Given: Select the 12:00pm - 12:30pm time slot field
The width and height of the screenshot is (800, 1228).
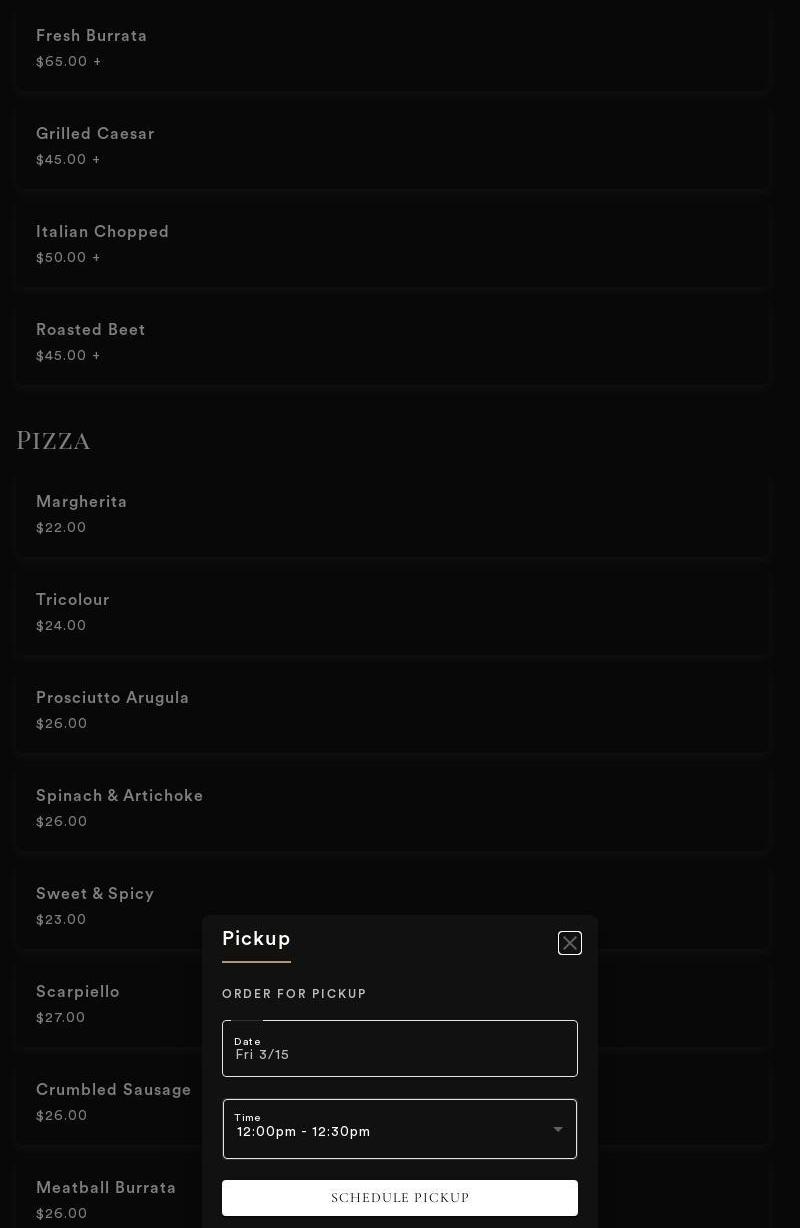Looking at the screenshot, I should click(x=380, y=1130).
